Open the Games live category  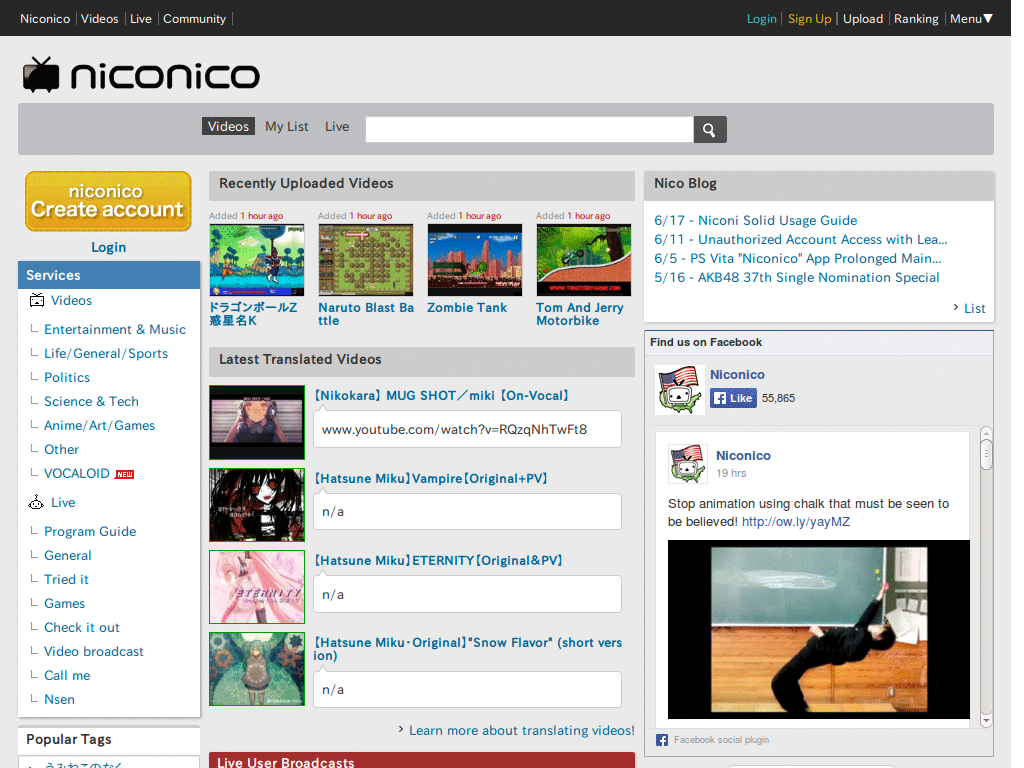[64, 603]
